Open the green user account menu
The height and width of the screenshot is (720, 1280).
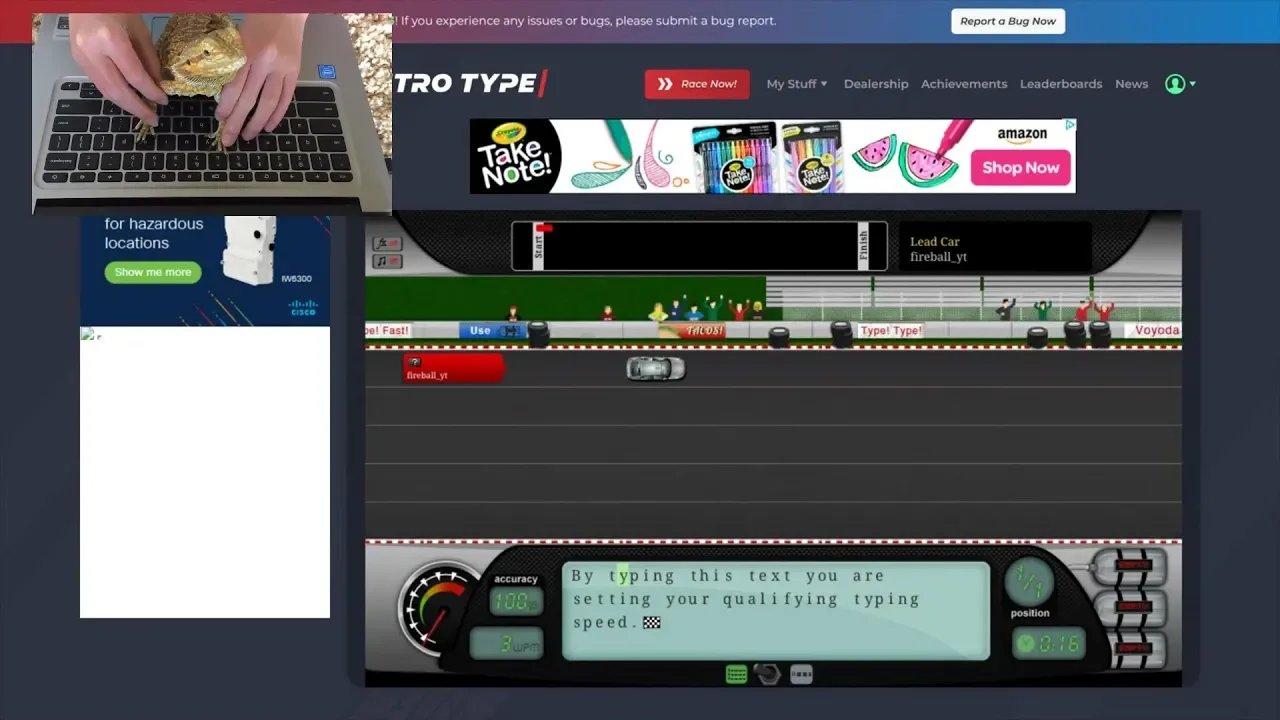[x=1180, y=84]
